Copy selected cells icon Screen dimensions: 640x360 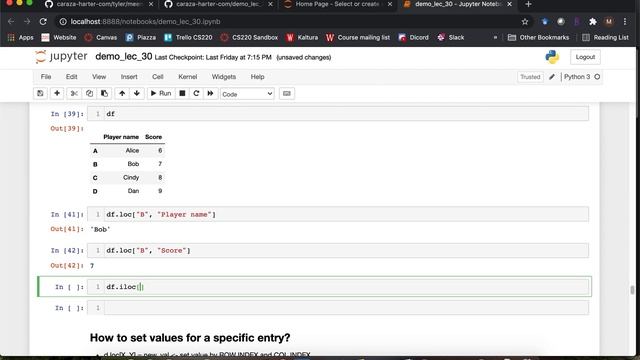click(x=89, y=93)
